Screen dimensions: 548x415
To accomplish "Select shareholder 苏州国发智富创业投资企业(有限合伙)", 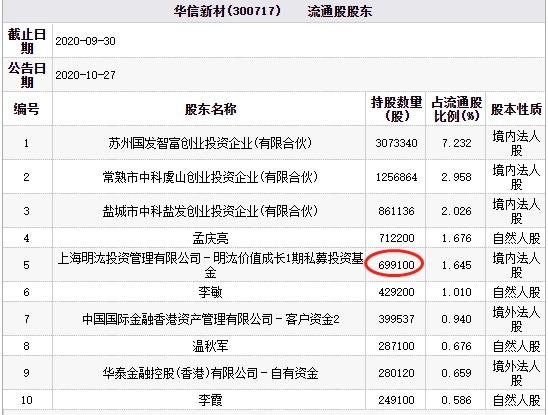I will 210,143.
